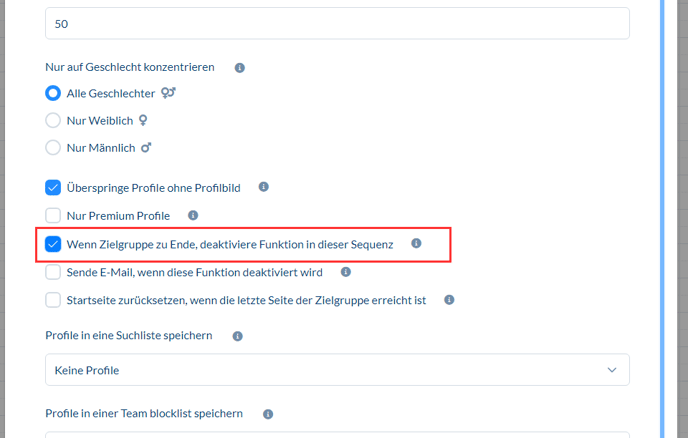Viewport: 688px width, 438px height.
Task: Click the input field containing 50
Action: click(337, 23)
